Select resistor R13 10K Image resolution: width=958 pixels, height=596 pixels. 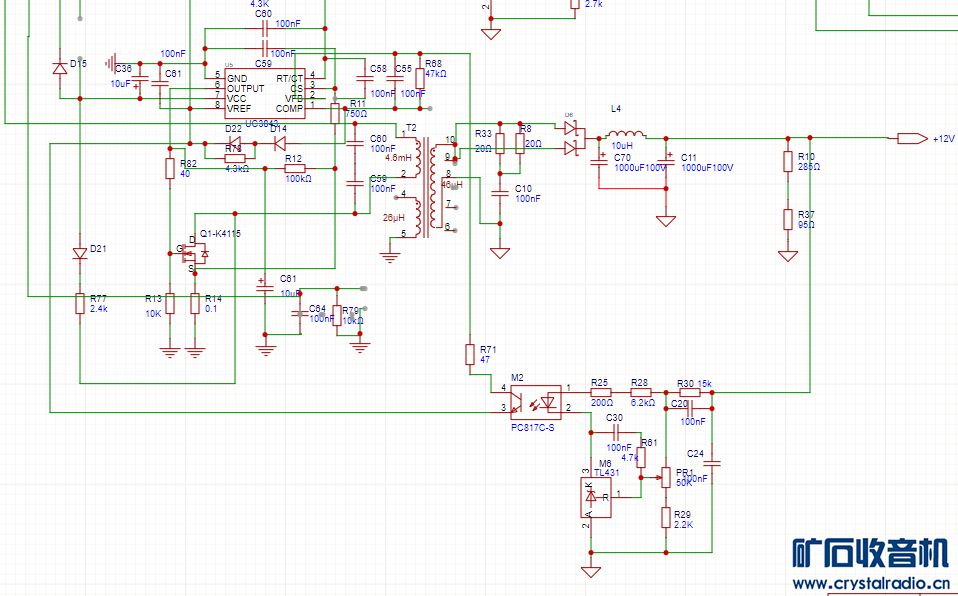tap(170, 303)
